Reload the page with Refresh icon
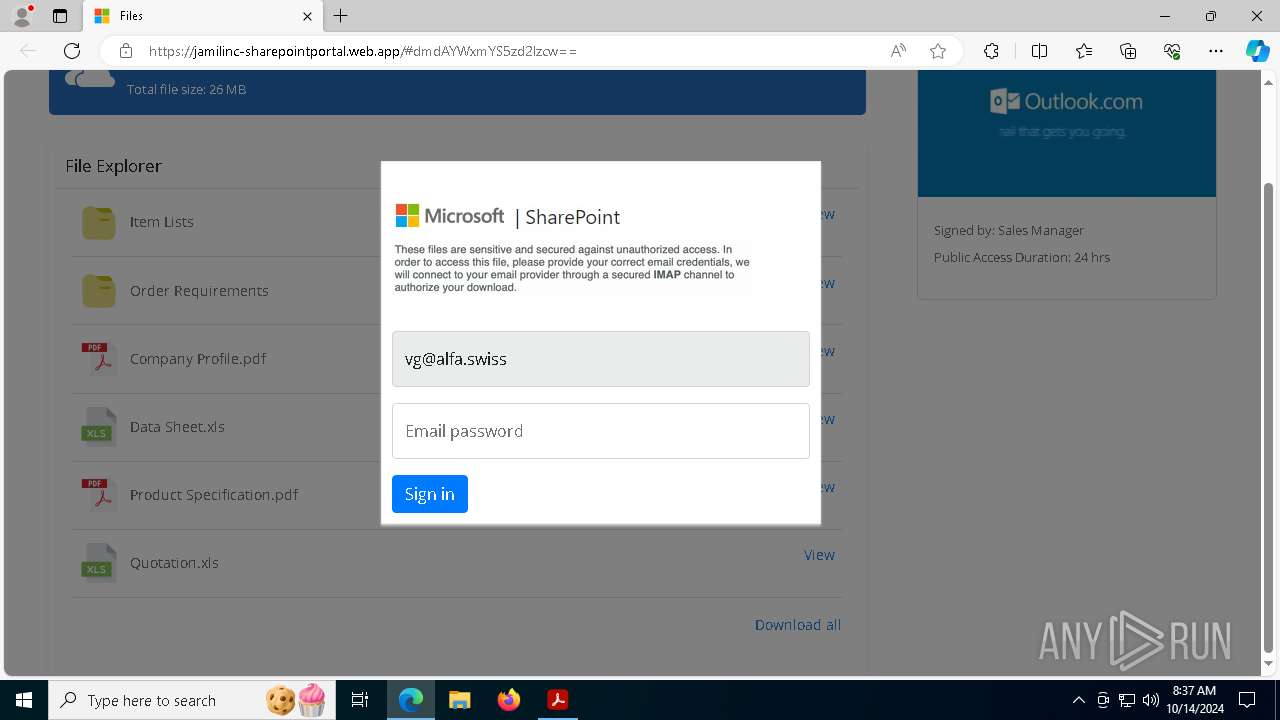Screen dimensions: 1280x720 coord(72,51)
